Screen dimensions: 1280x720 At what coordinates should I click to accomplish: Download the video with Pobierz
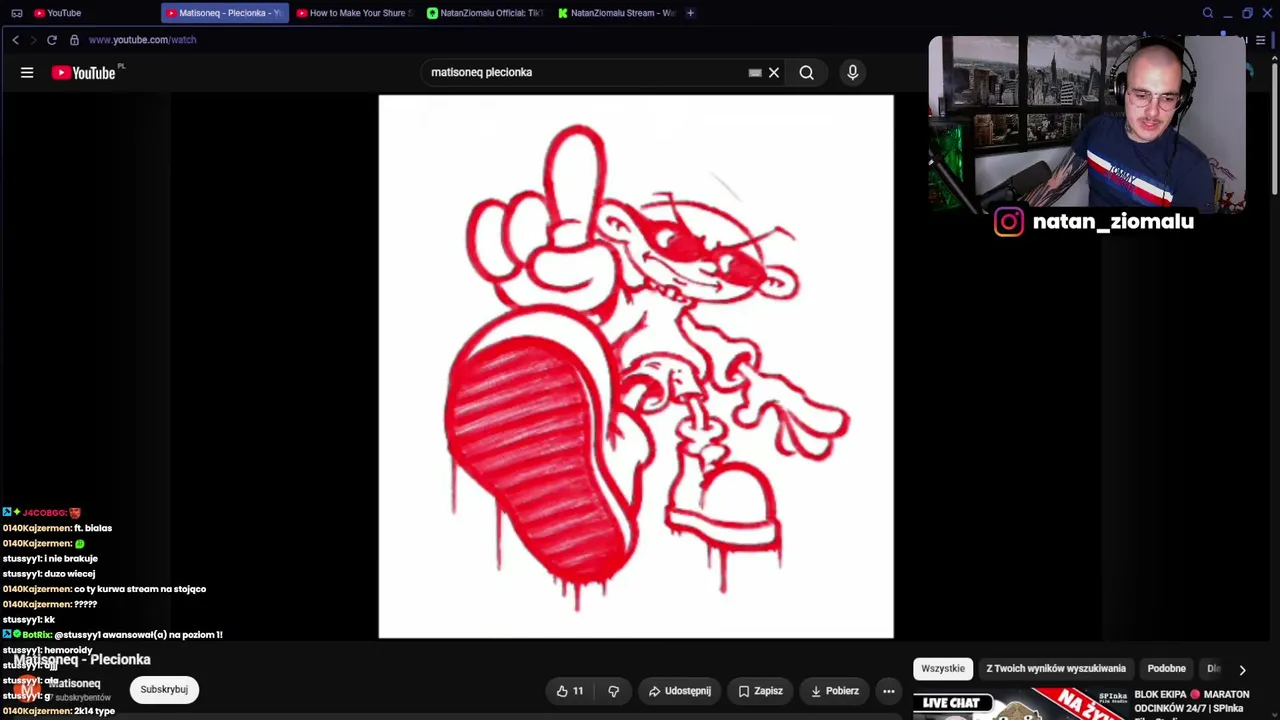coord(835,691)
